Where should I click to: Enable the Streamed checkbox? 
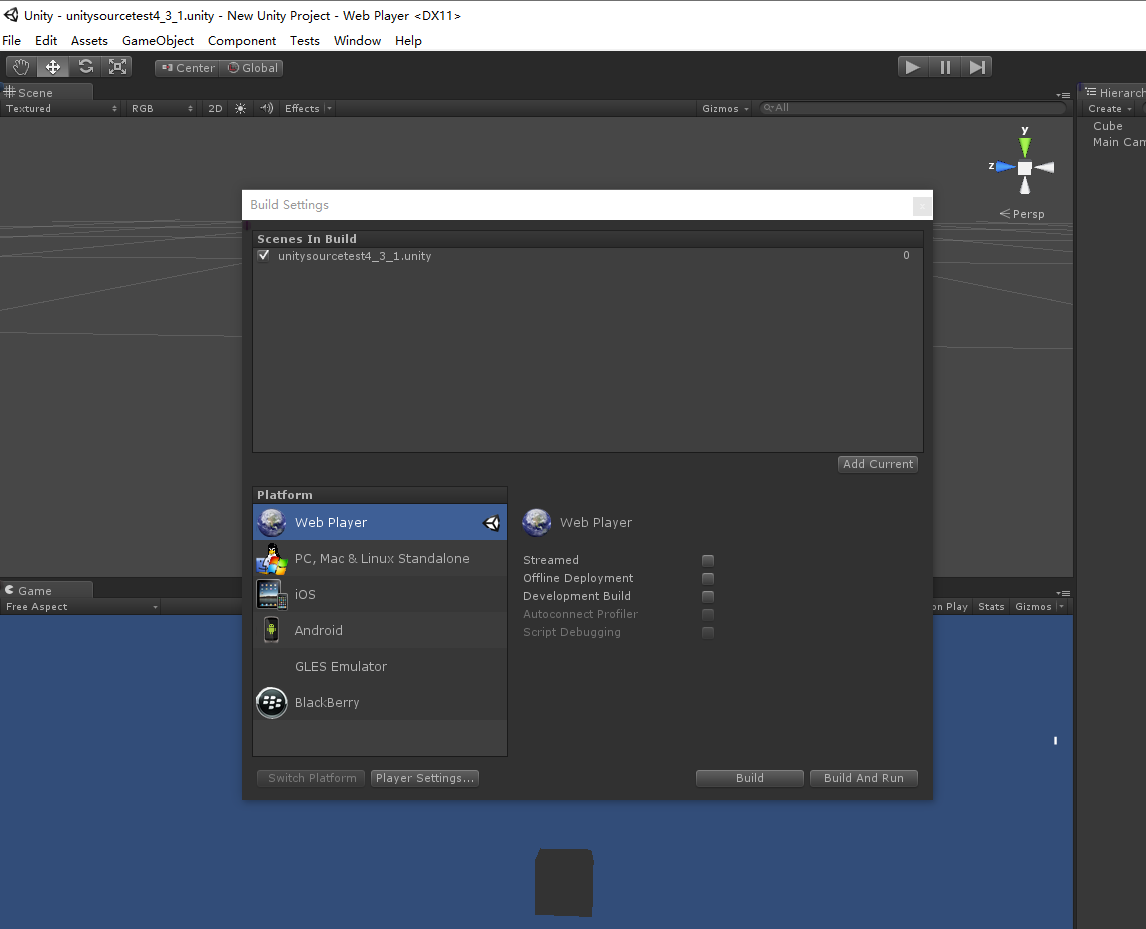coord(708,560)
